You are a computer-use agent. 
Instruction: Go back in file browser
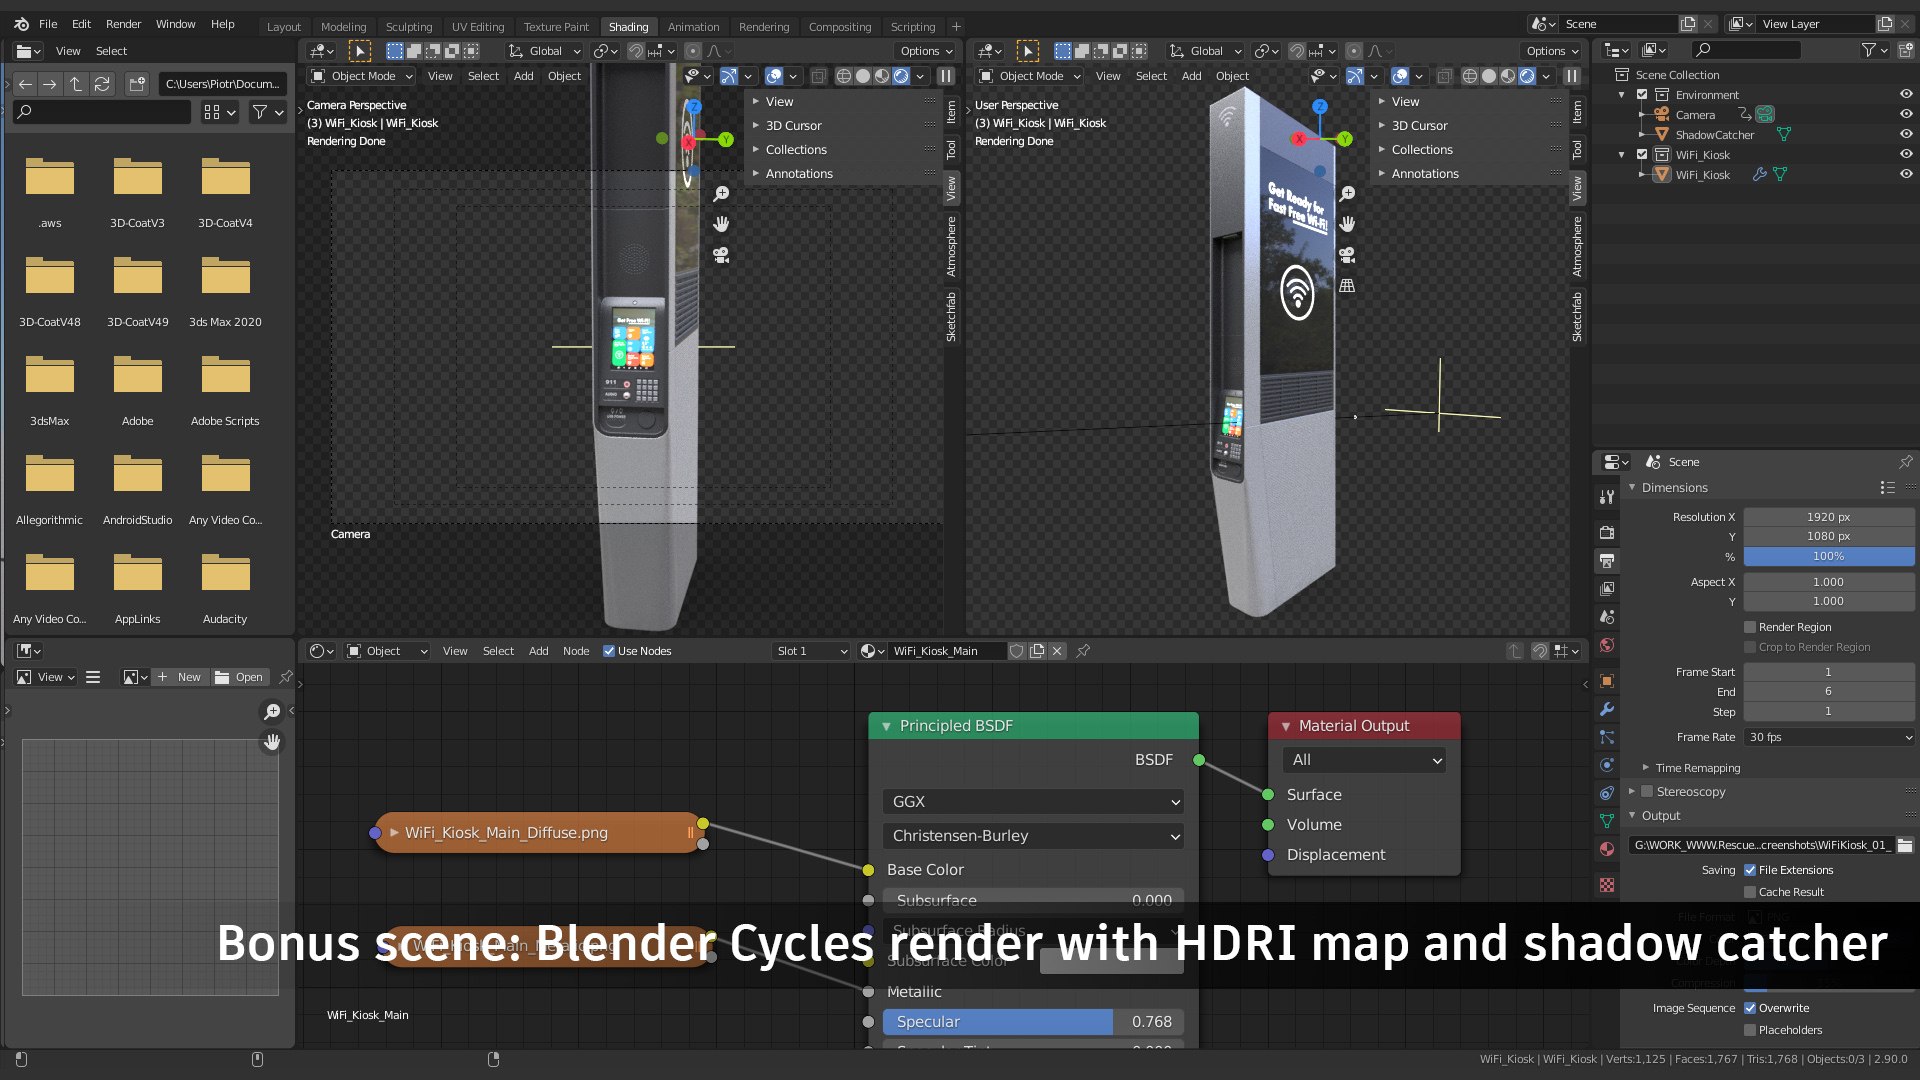tap(26, 84)
